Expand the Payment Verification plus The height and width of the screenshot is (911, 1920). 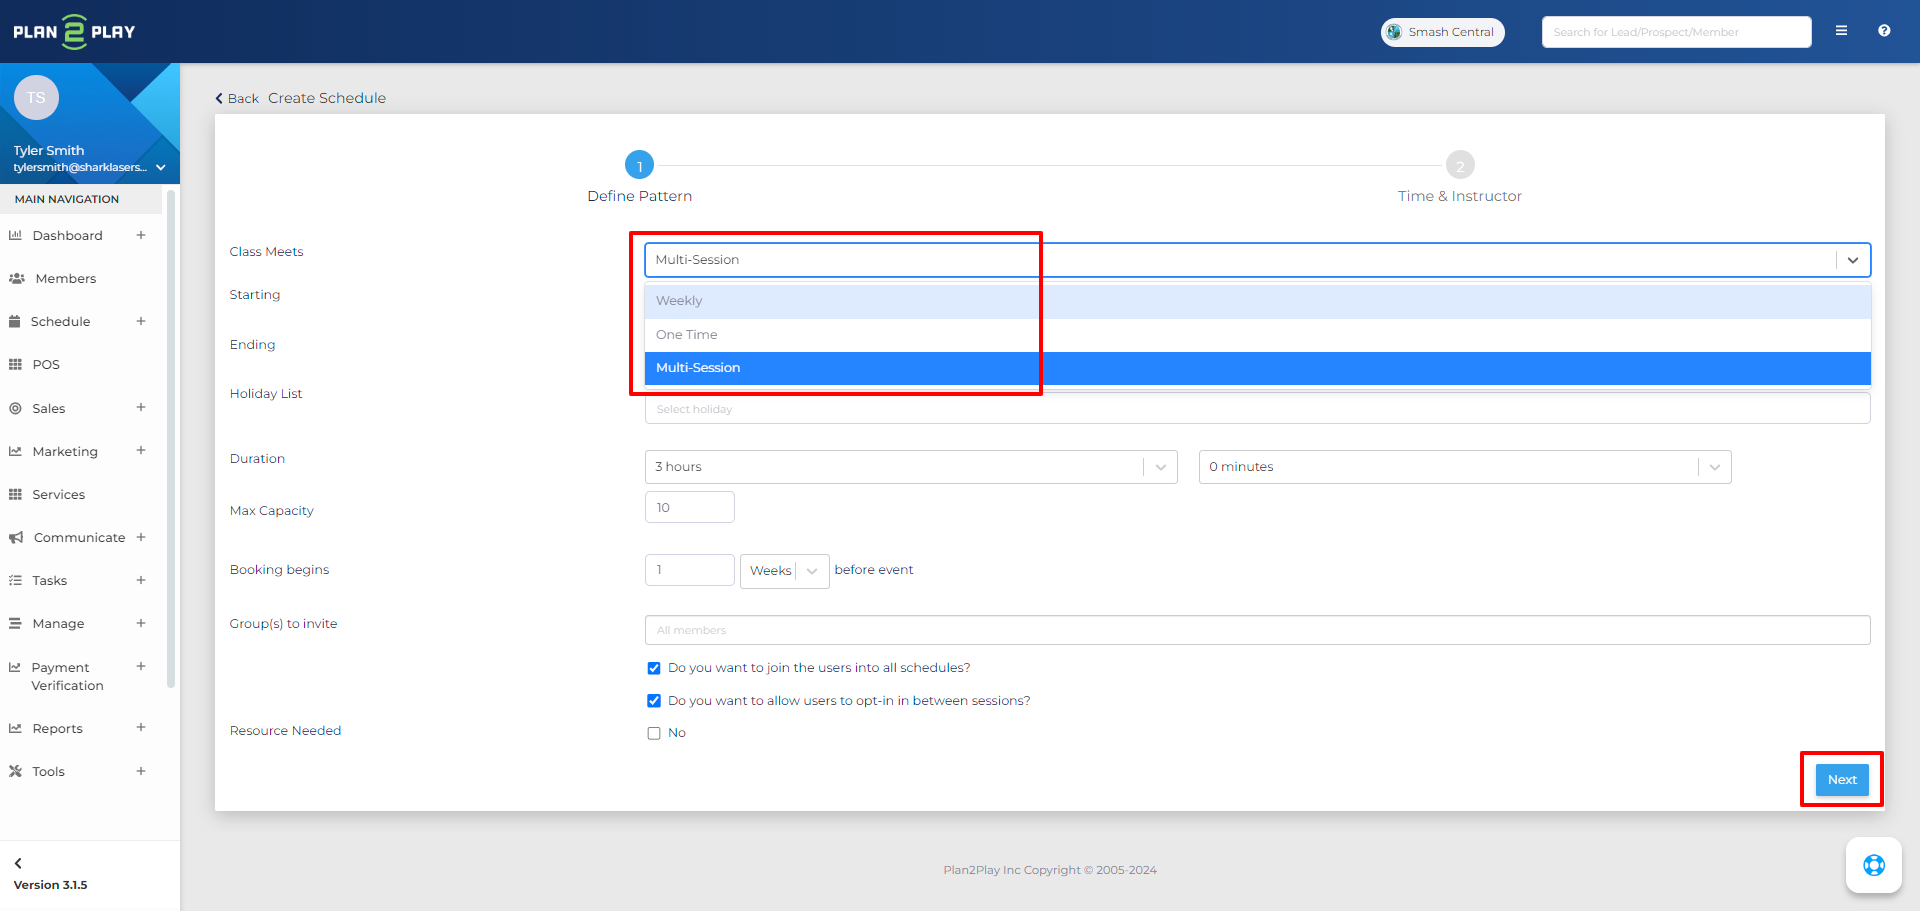tap(141, 666)
